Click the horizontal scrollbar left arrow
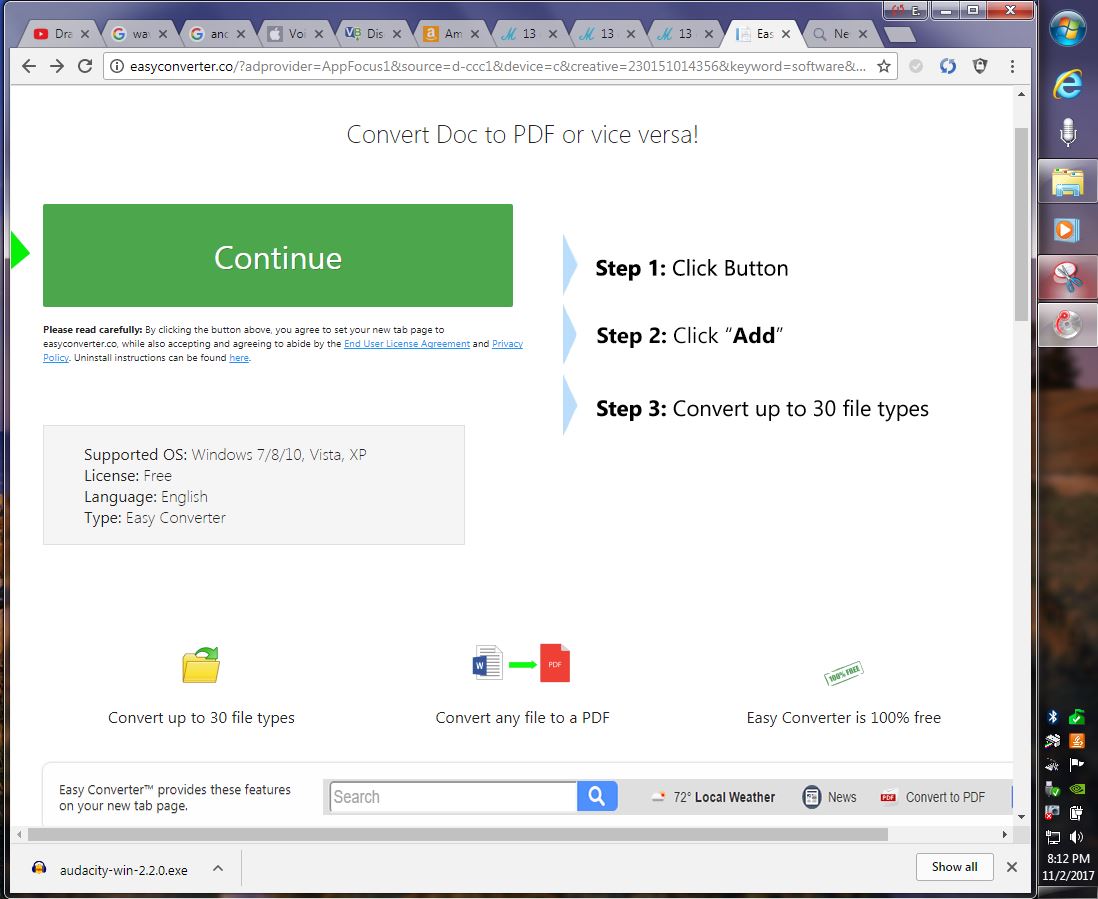The width and height of the screenshot is (1098, 899). point(19,834)
